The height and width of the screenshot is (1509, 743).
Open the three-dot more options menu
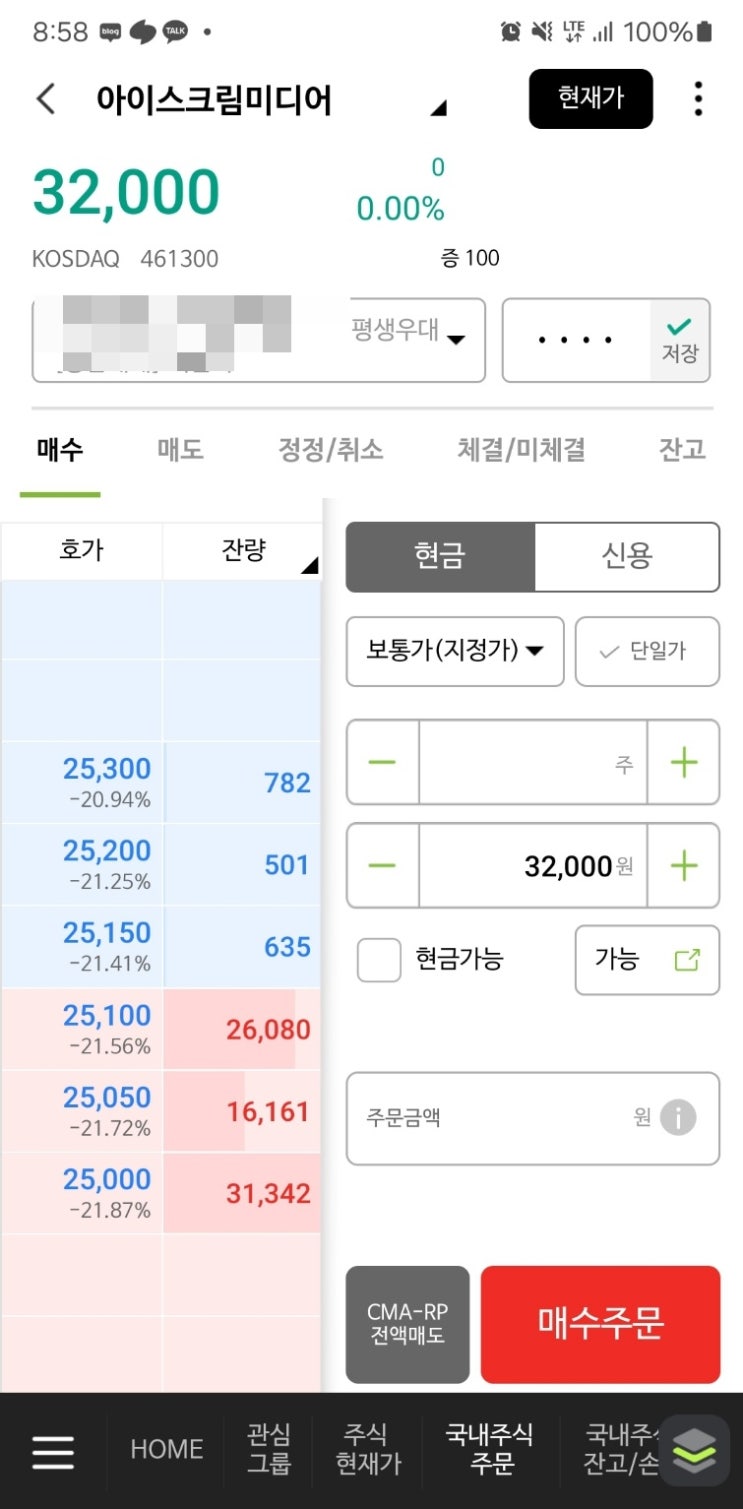point(698,99)
